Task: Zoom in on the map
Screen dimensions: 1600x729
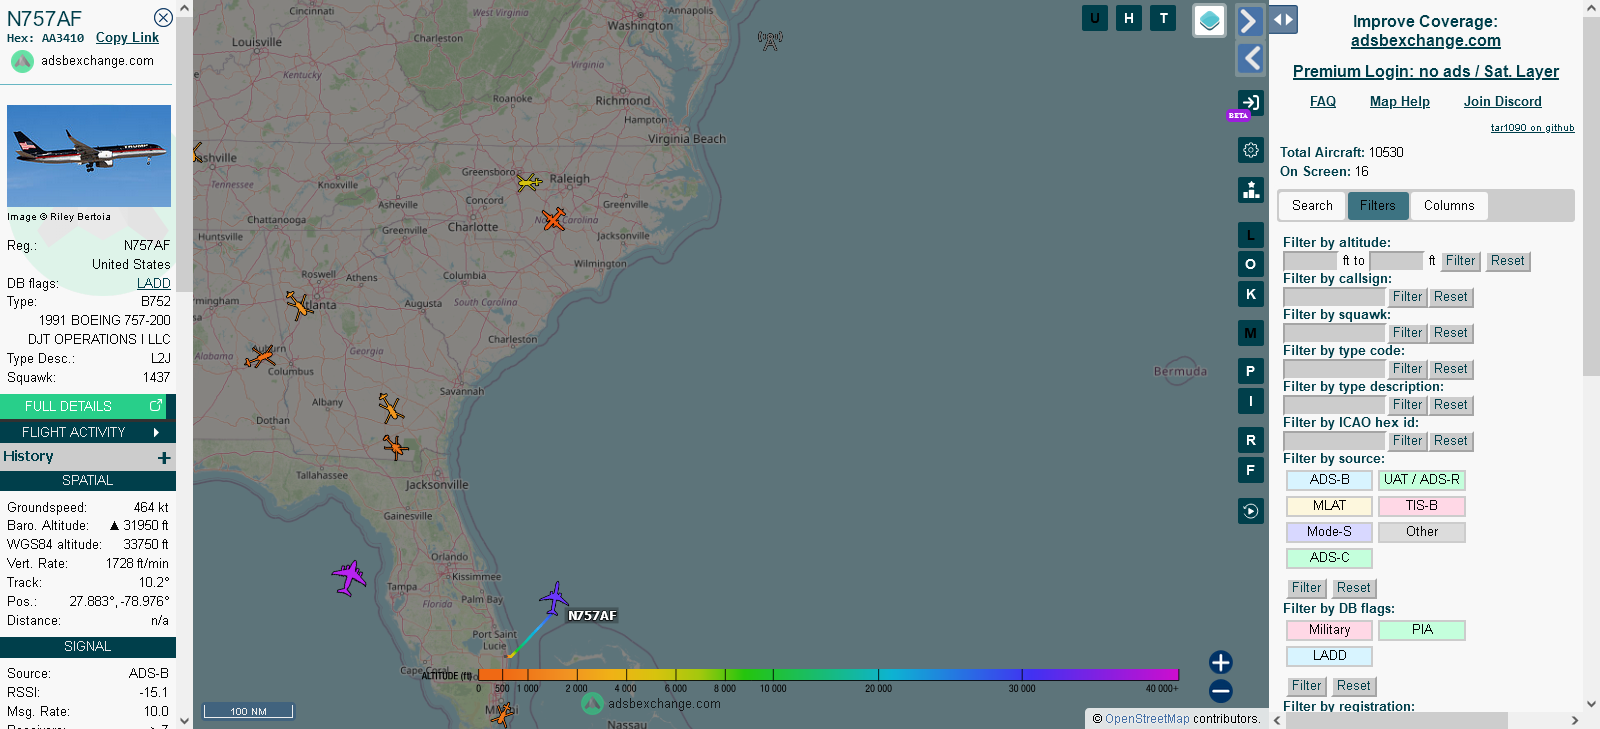Action: pyautogui.click(x=1220, y=662)
